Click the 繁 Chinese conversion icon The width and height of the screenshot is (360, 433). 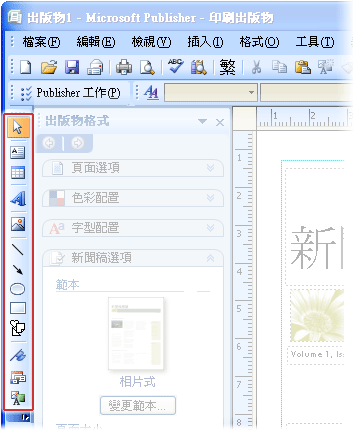(227, 67)
